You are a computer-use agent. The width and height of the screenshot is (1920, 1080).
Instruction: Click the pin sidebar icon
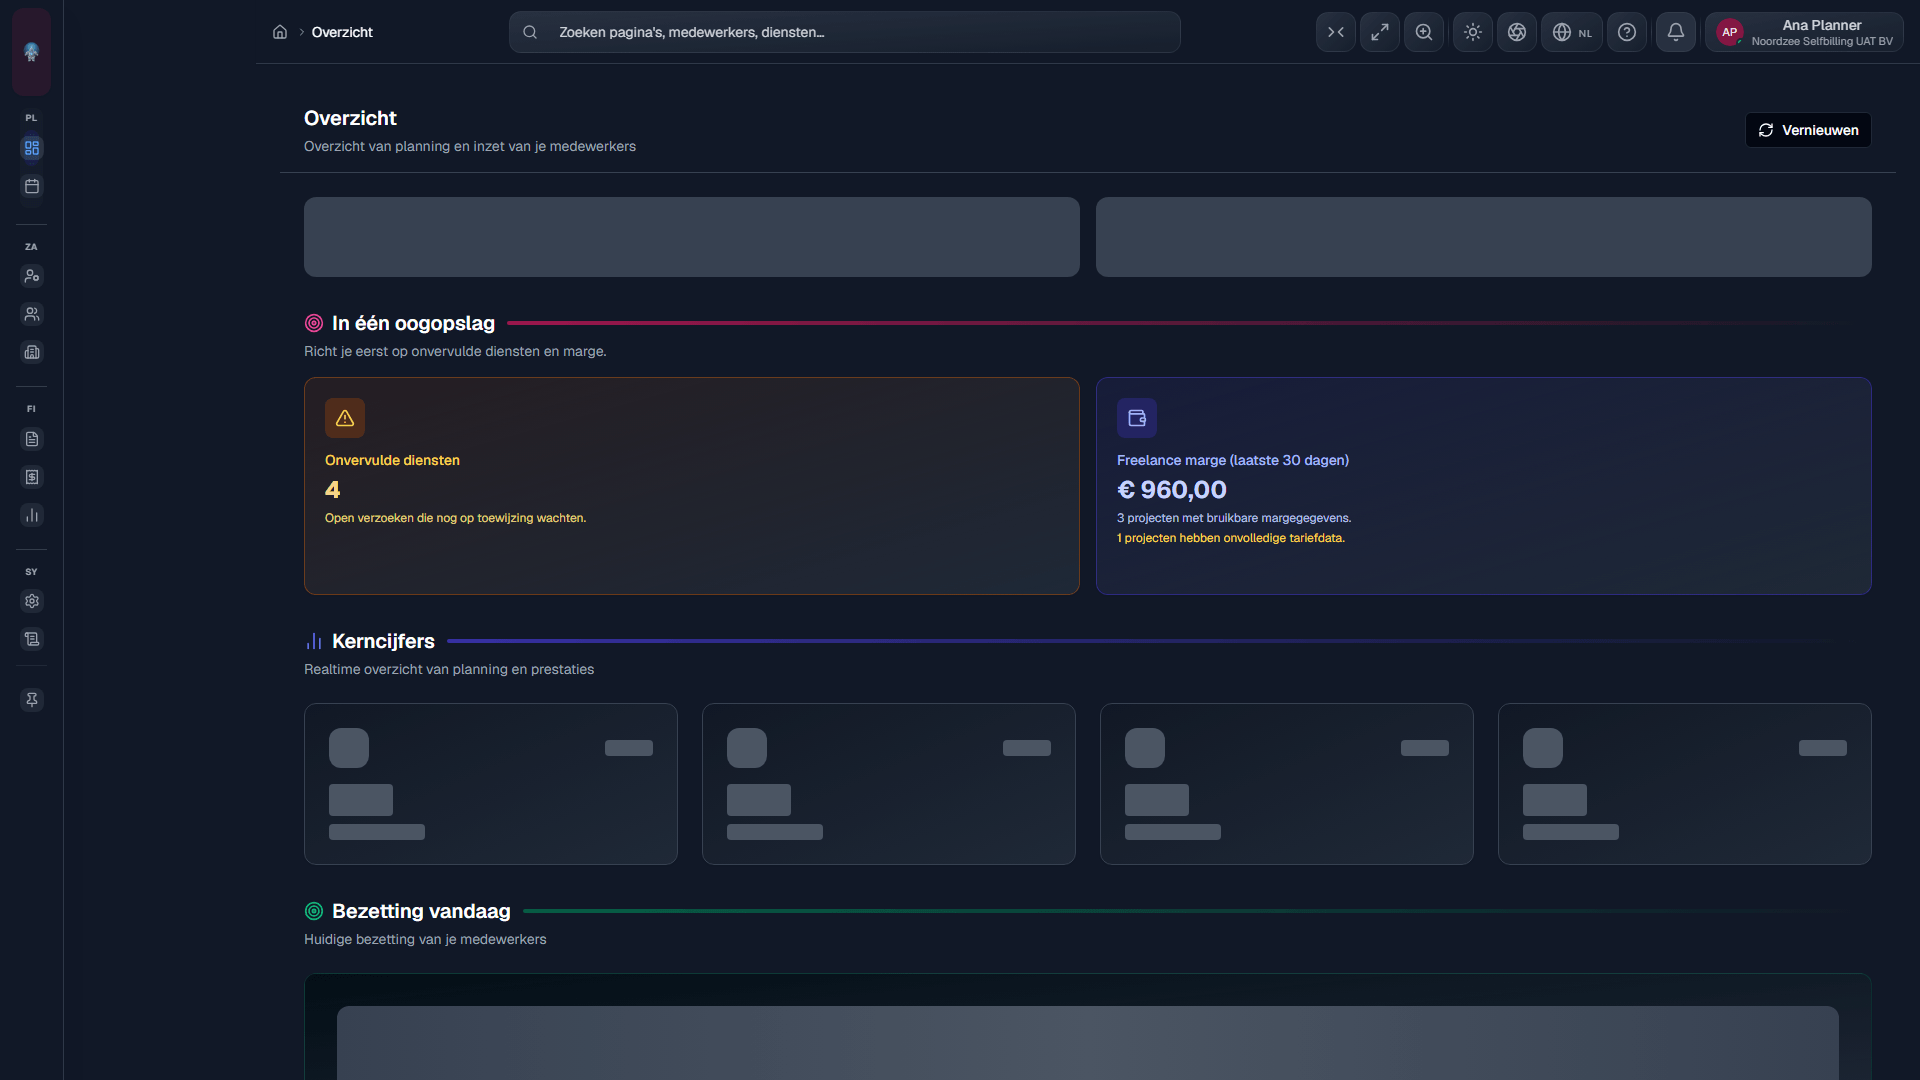click(x=32, y=700)
